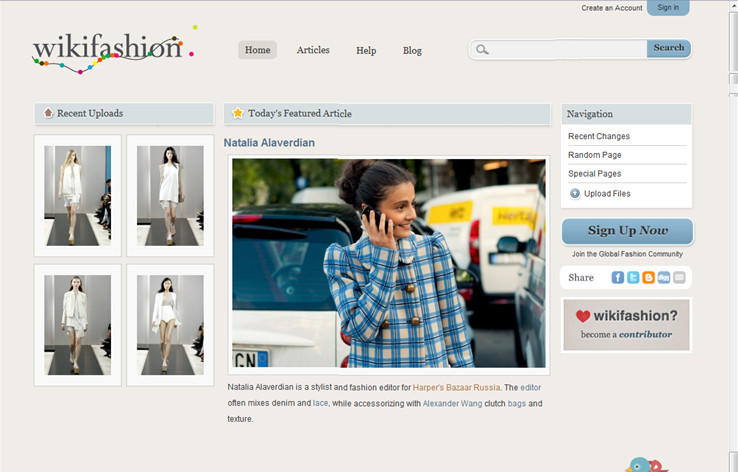Open the Articles menu item

pyautogui.click(x=313, y=50)
